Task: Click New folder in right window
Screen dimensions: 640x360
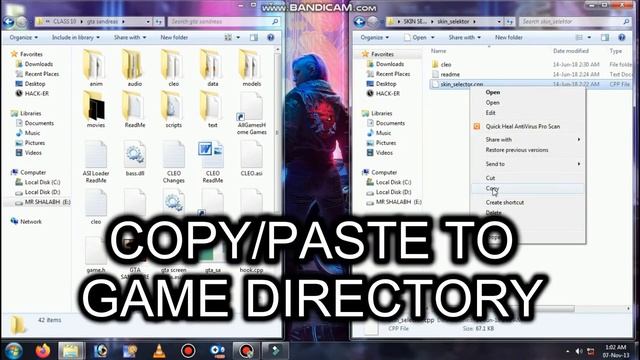Action: coord(509,37)
